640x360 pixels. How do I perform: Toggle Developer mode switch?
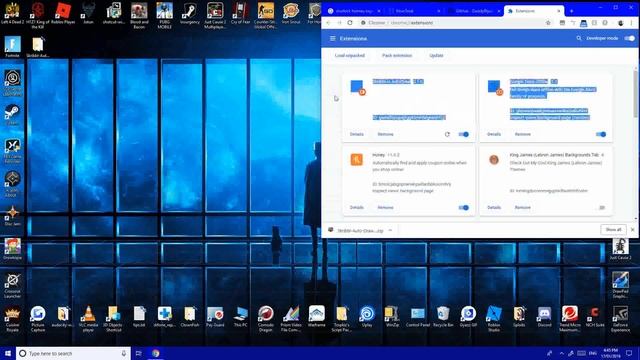630,38
